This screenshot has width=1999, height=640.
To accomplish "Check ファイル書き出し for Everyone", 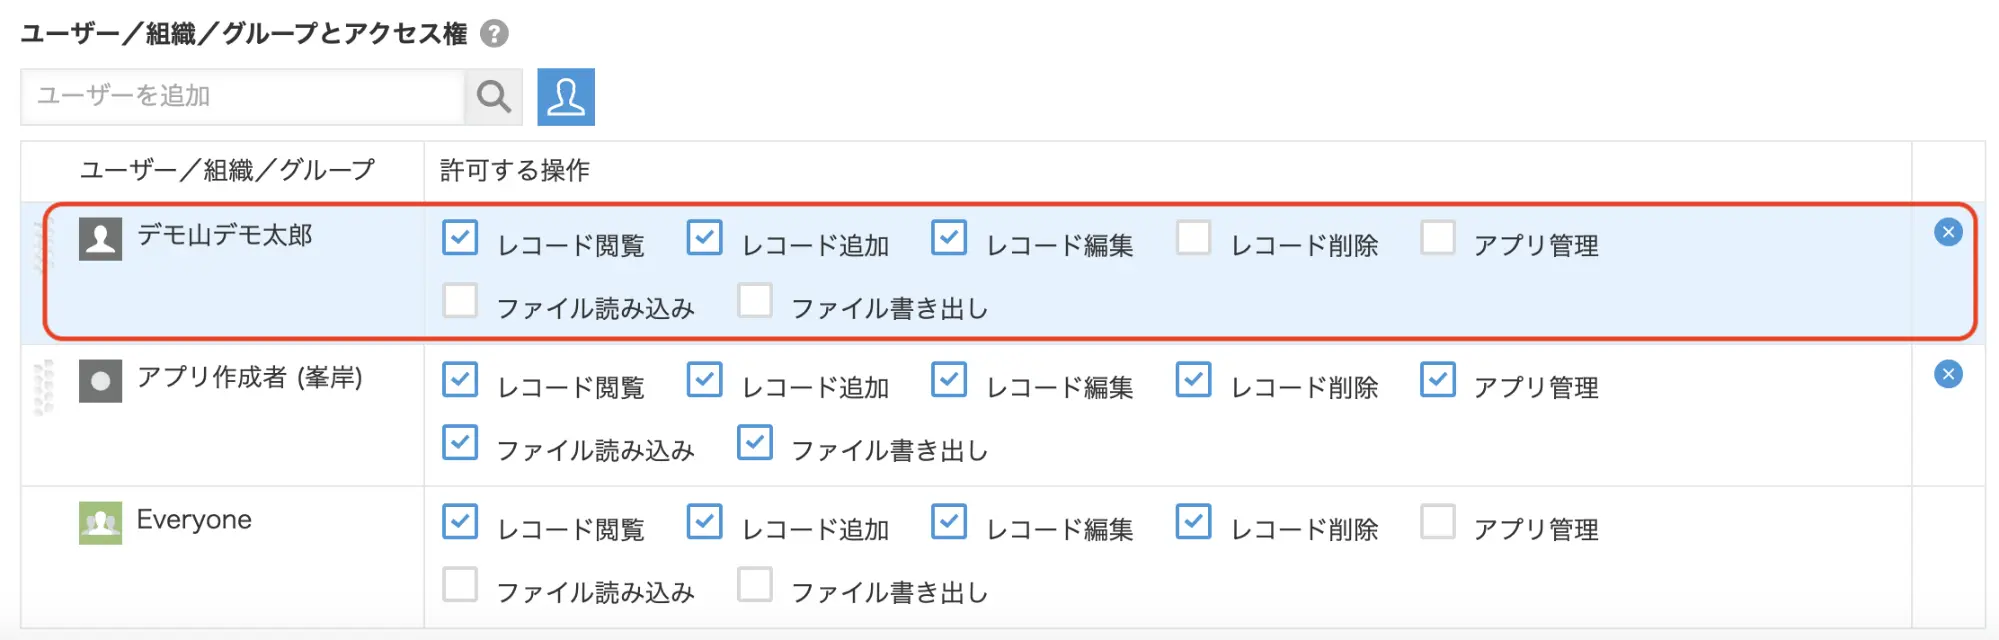I will tap(755, 584).
